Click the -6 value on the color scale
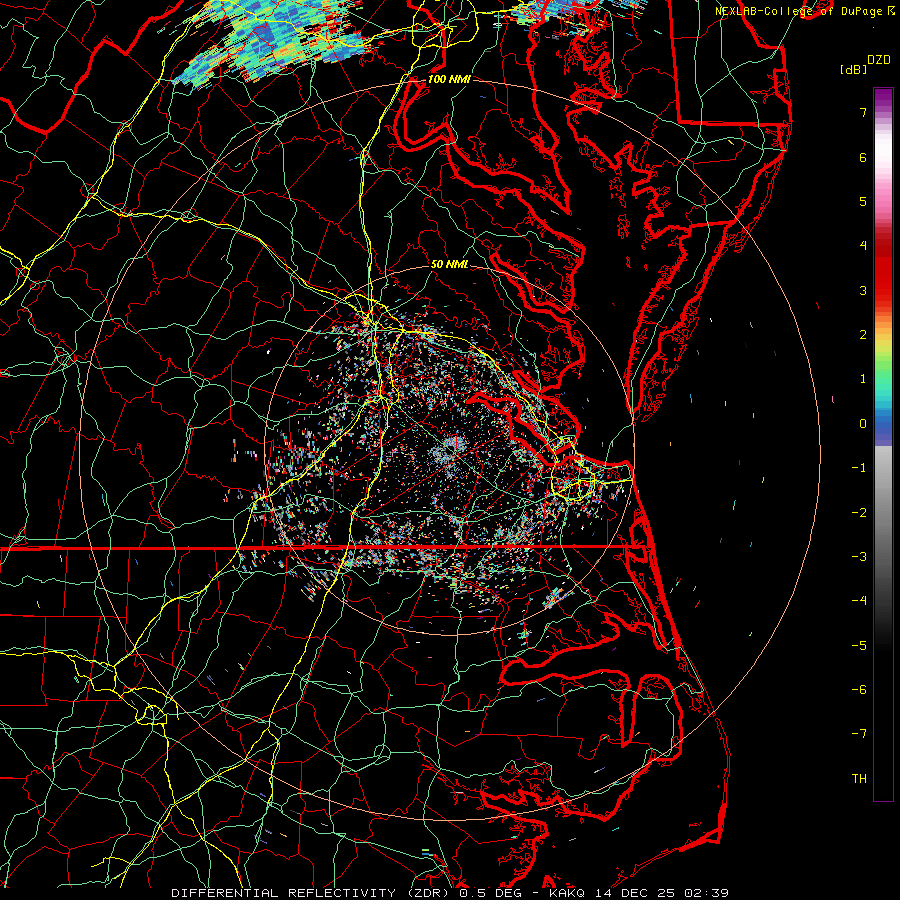The image size is (900, 900). tap(859, 690)
